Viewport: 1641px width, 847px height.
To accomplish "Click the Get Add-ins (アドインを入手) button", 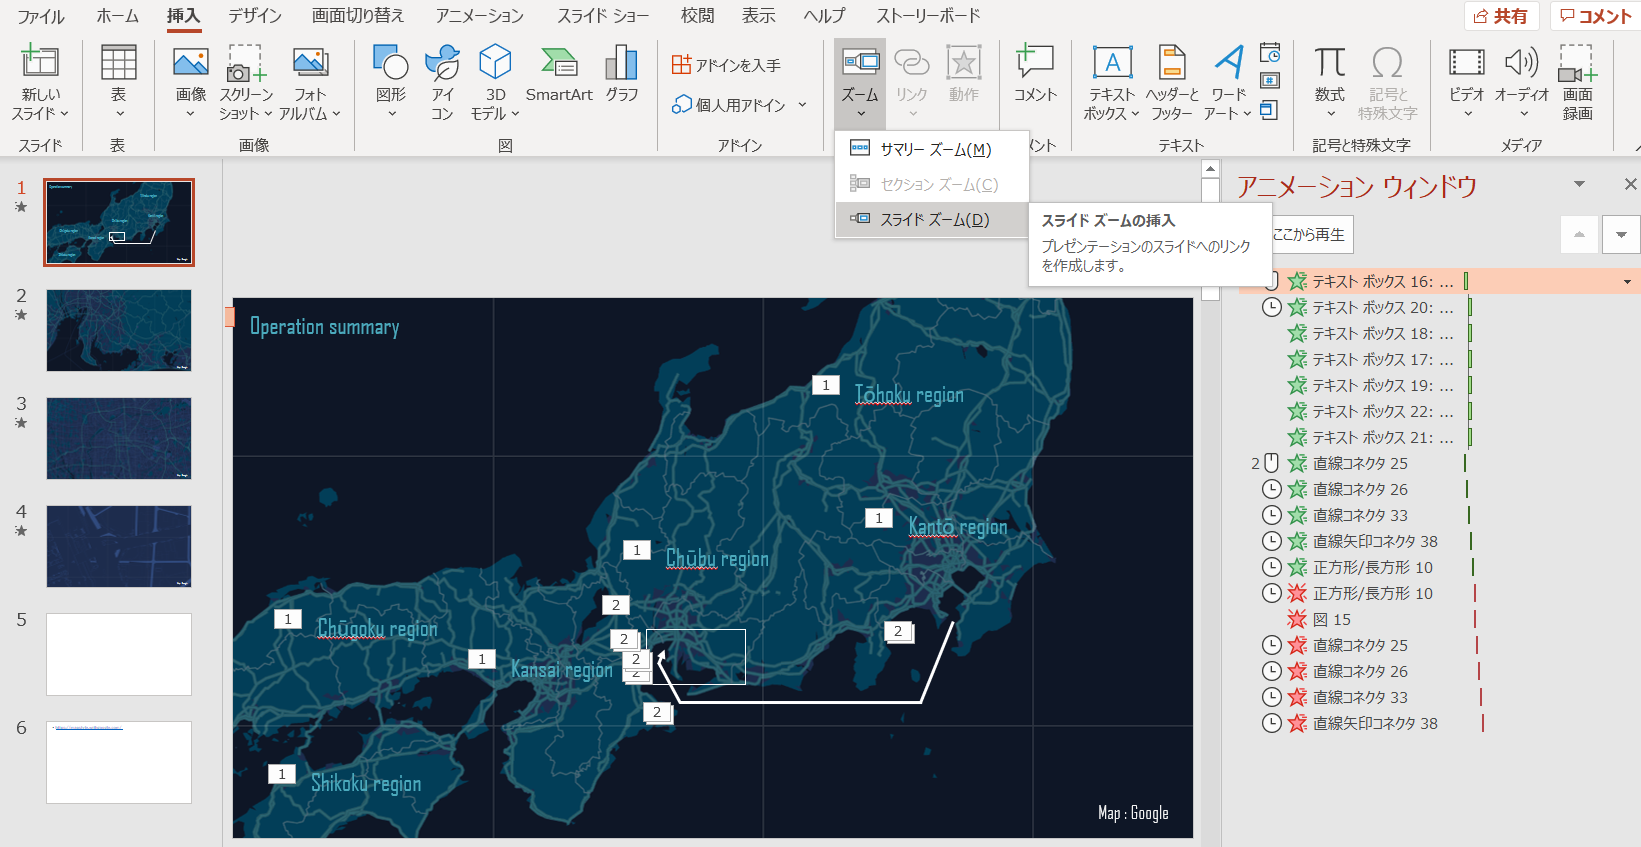I will (727, 65).
